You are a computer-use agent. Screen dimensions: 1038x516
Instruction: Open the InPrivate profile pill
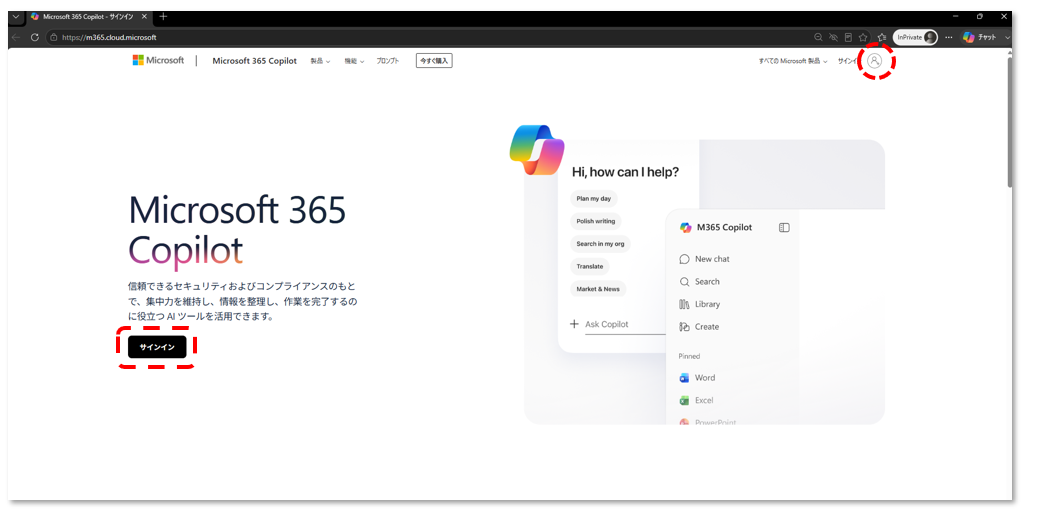[x=916, y=38]
